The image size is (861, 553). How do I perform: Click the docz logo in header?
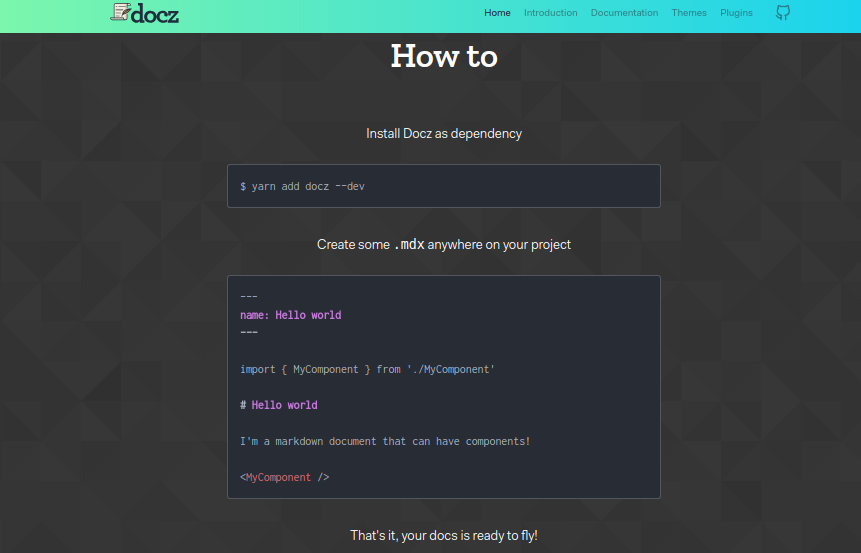pos(144,13)
